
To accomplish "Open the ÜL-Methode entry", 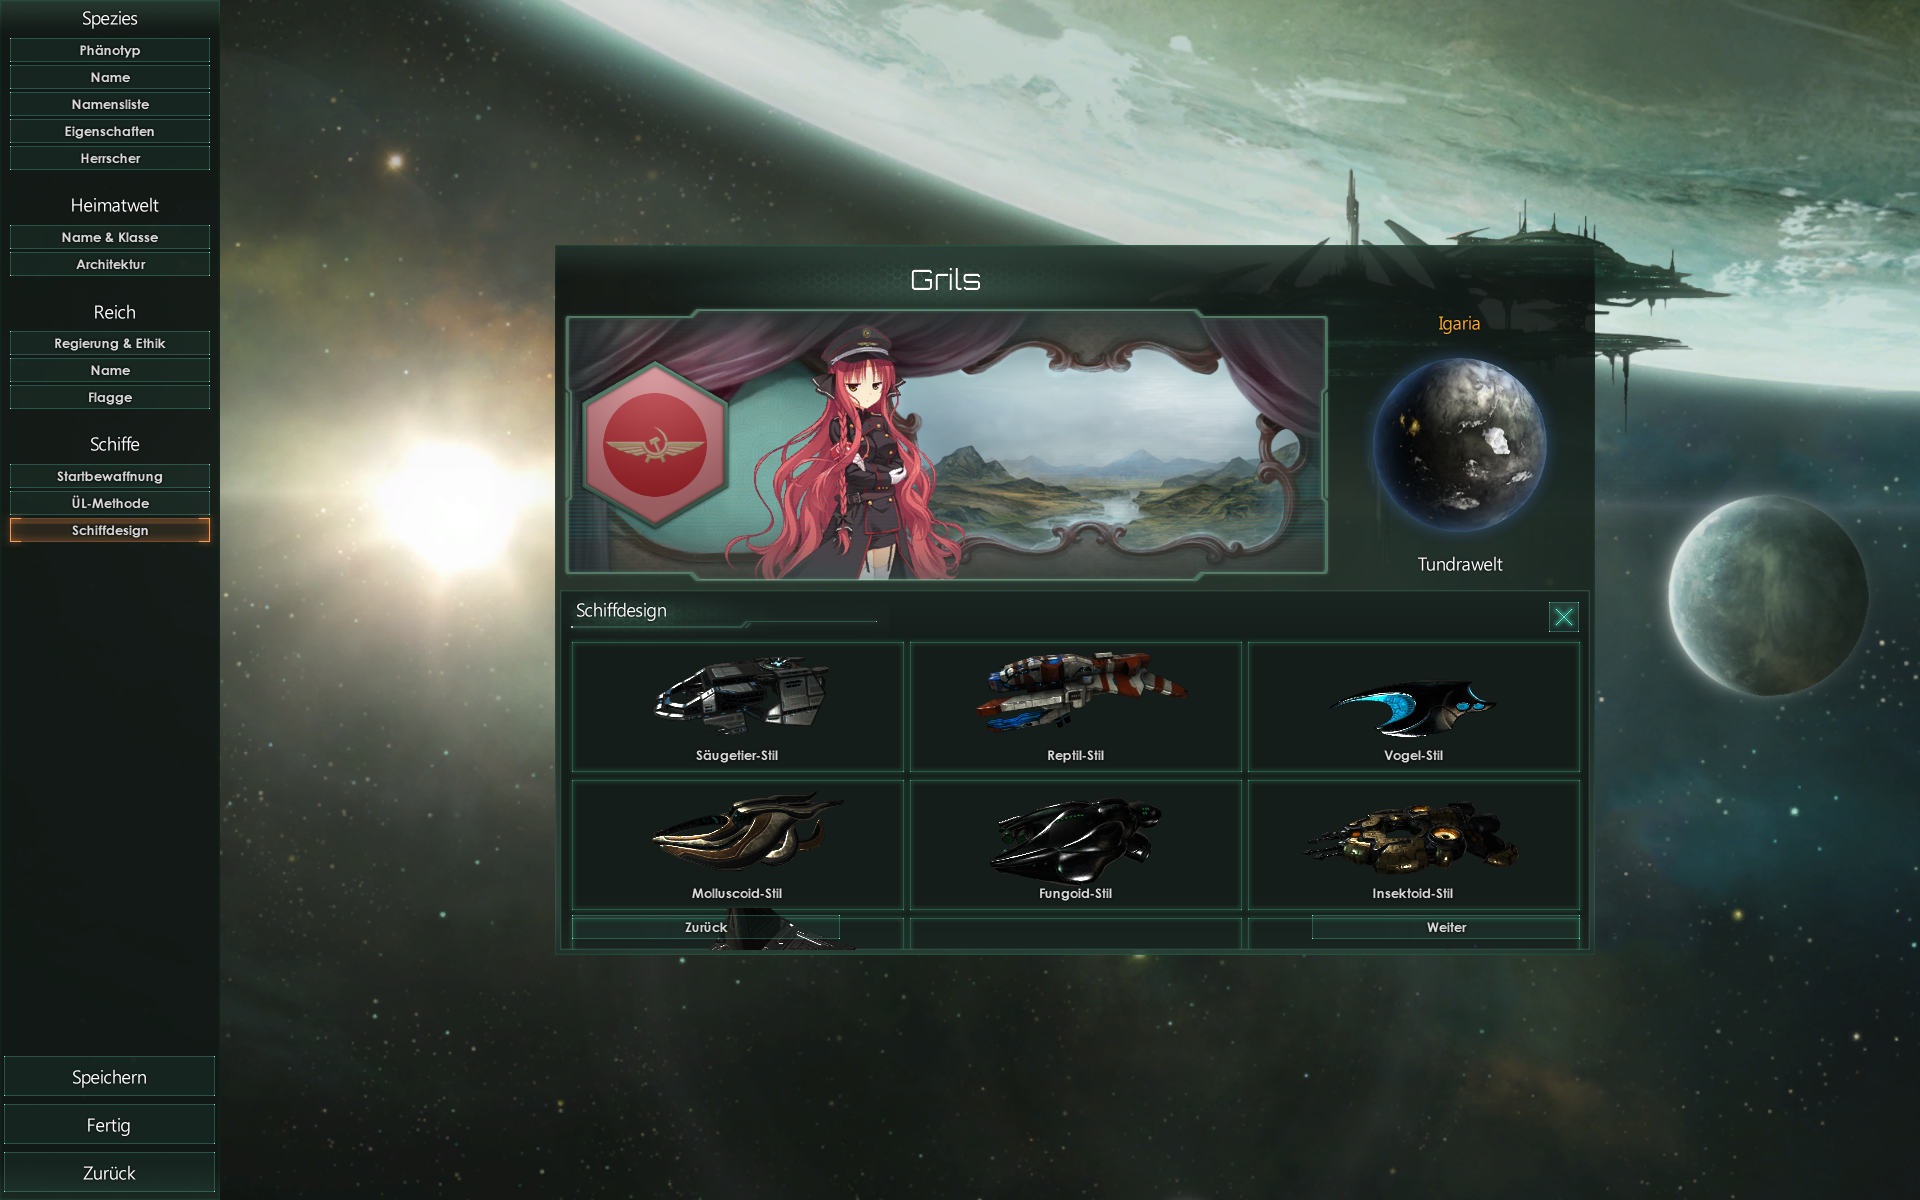I will [110, 503].
